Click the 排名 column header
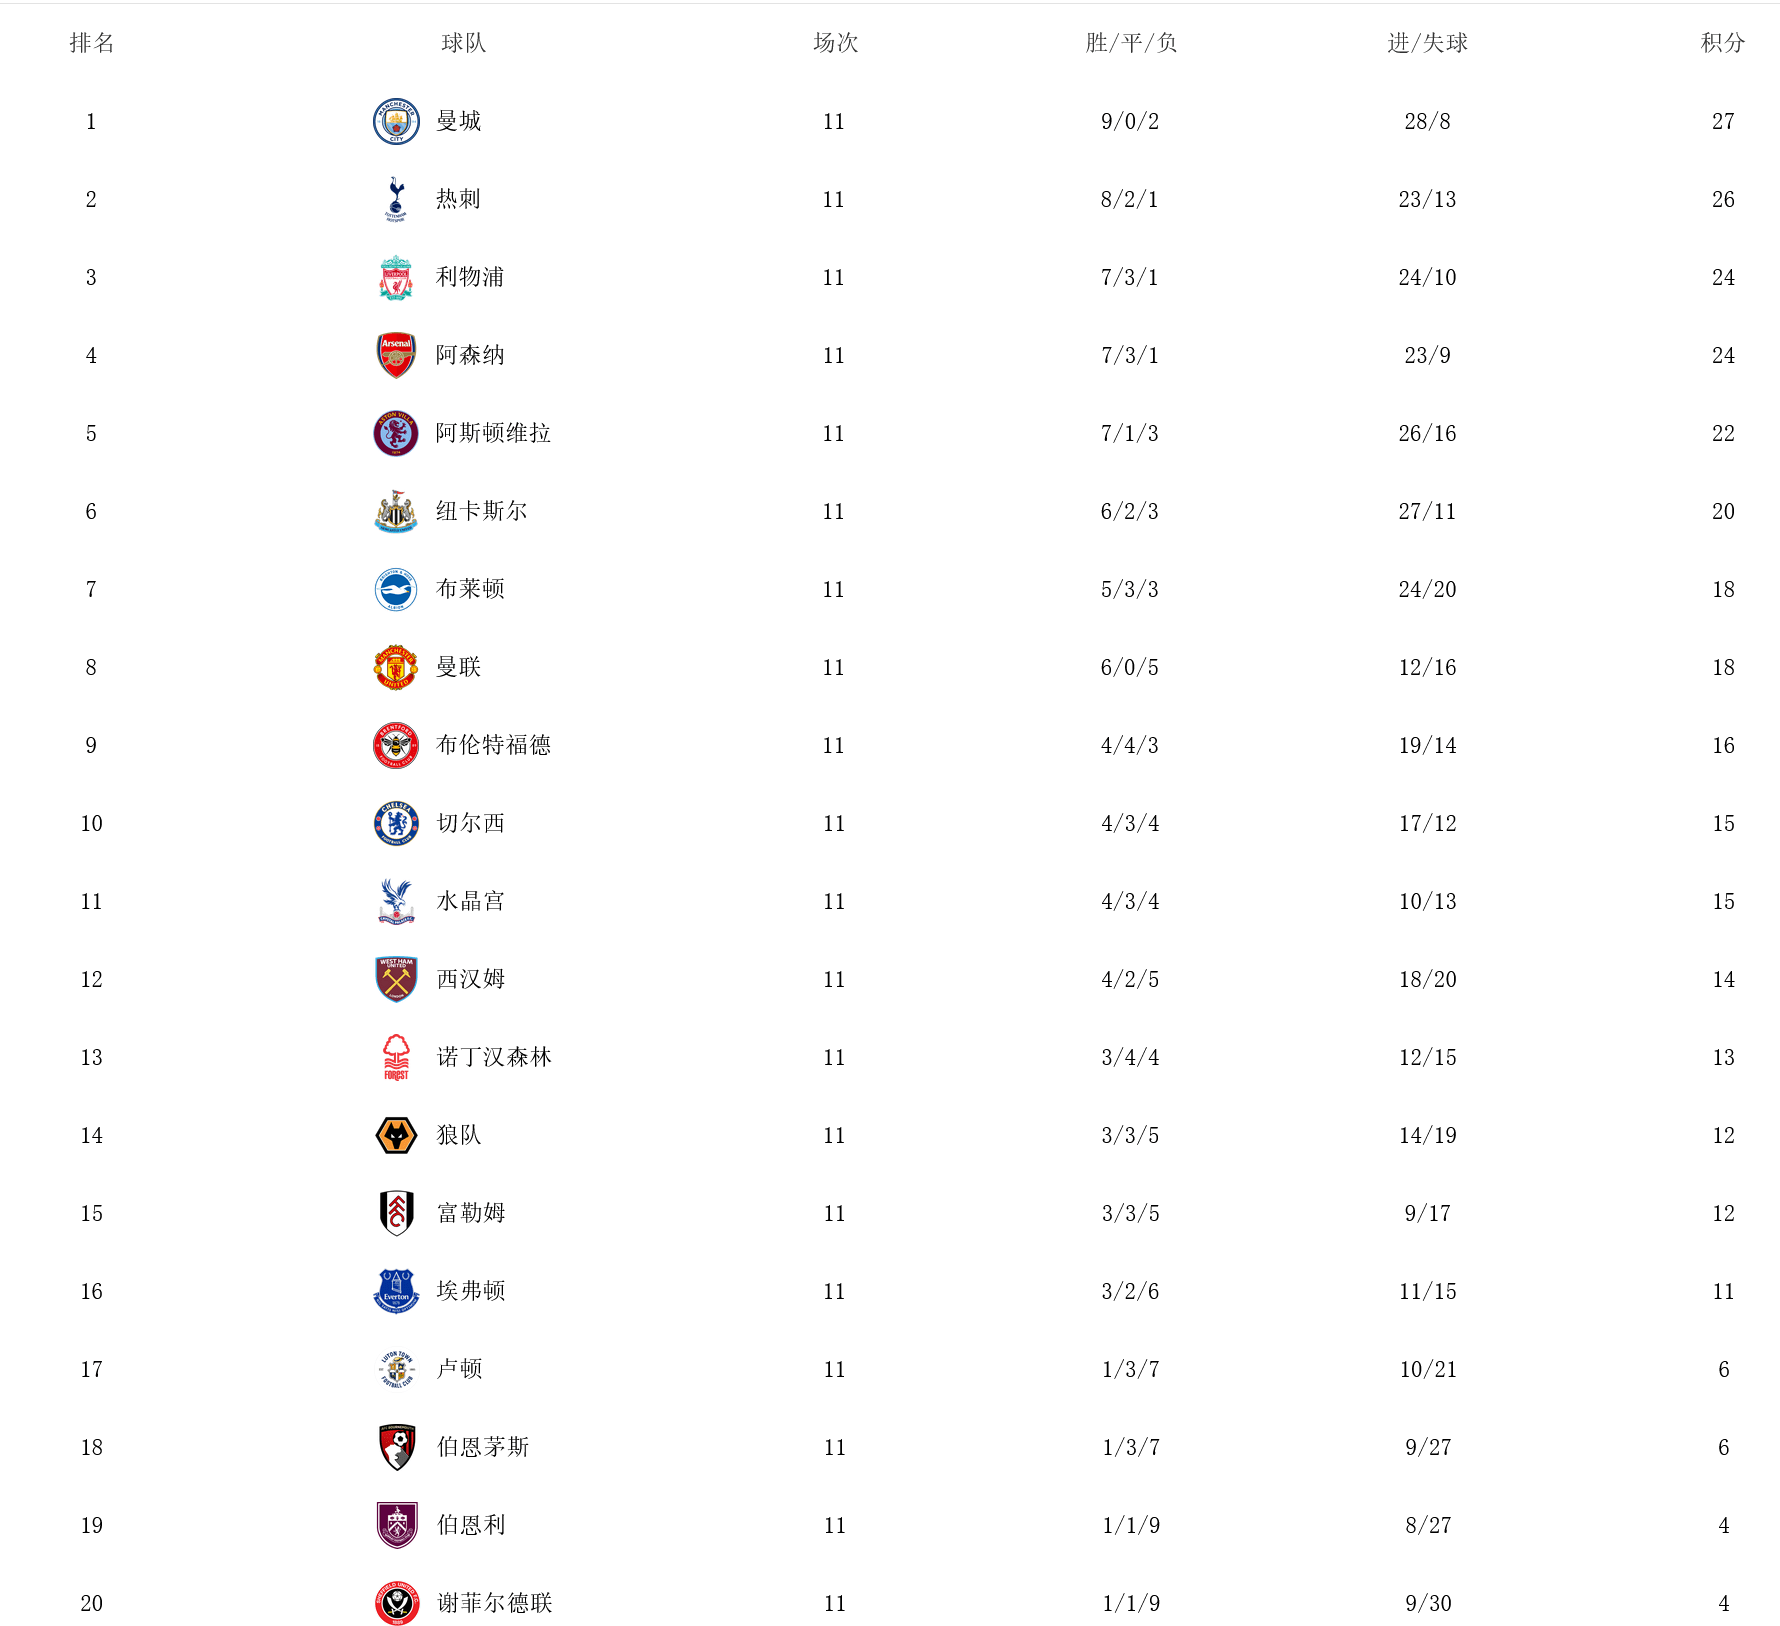1780x1626 pixels. click(x=92, y=43)
